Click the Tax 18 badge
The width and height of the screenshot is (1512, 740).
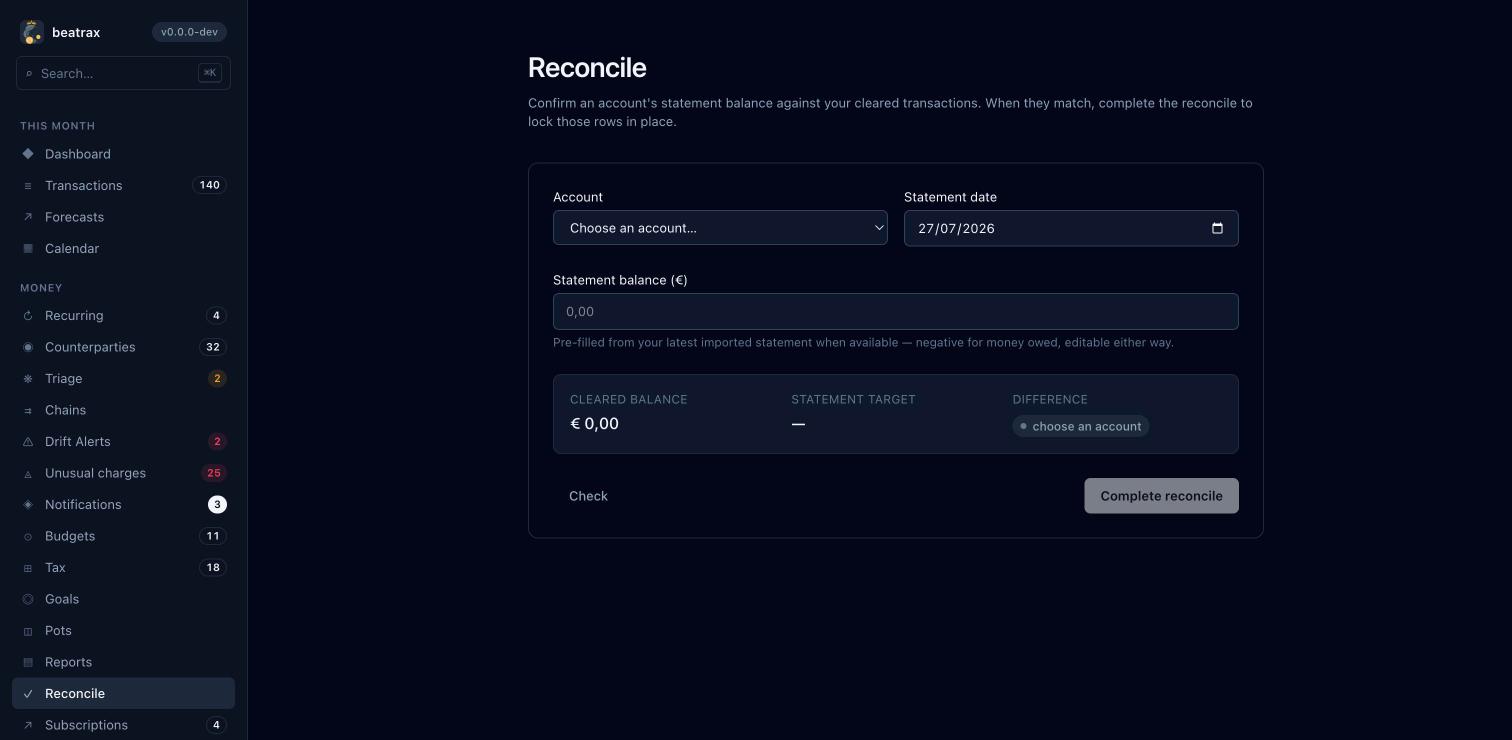212,567
